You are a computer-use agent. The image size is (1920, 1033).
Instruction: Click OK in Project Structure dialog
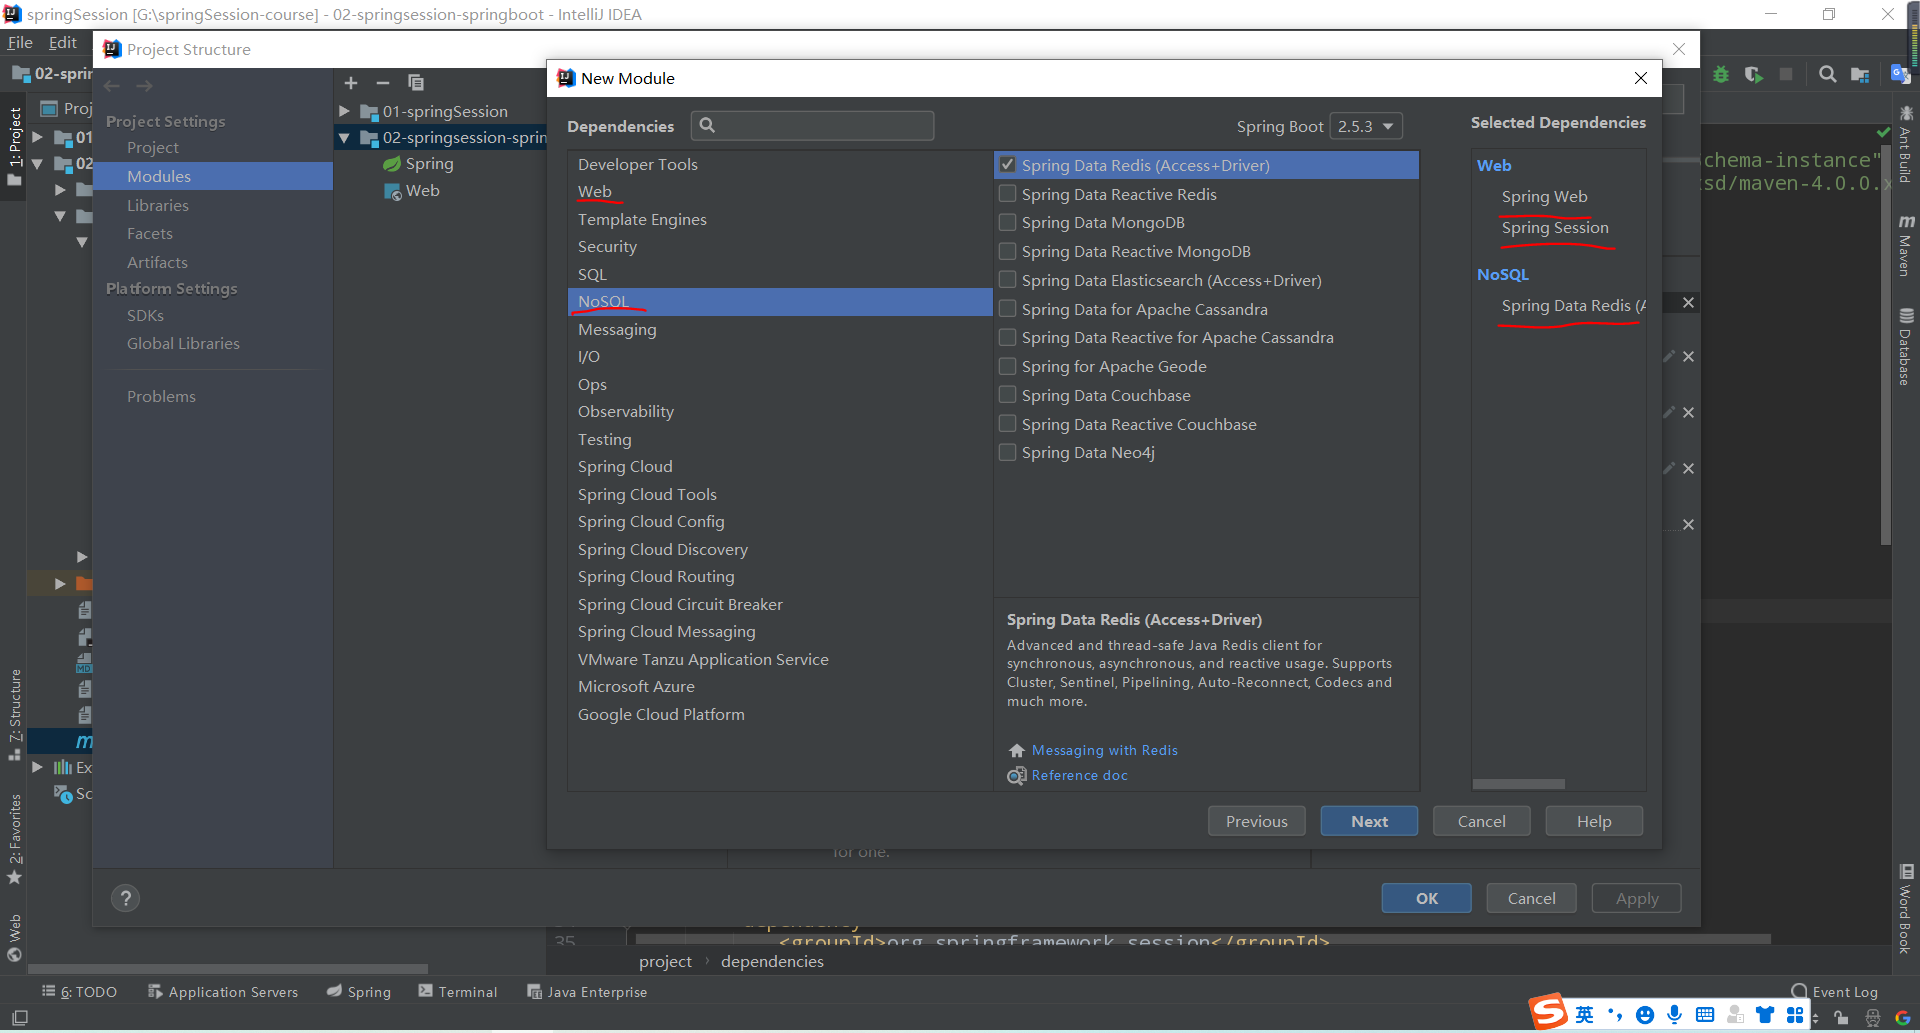click(x=1427, y=898)
